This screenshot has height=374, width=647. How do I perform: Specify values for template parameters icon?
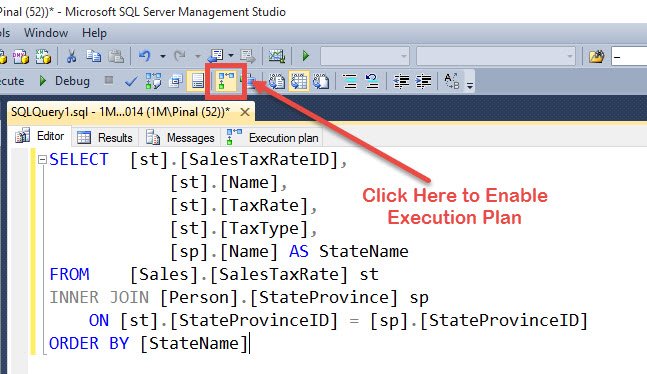pos(451,81)
